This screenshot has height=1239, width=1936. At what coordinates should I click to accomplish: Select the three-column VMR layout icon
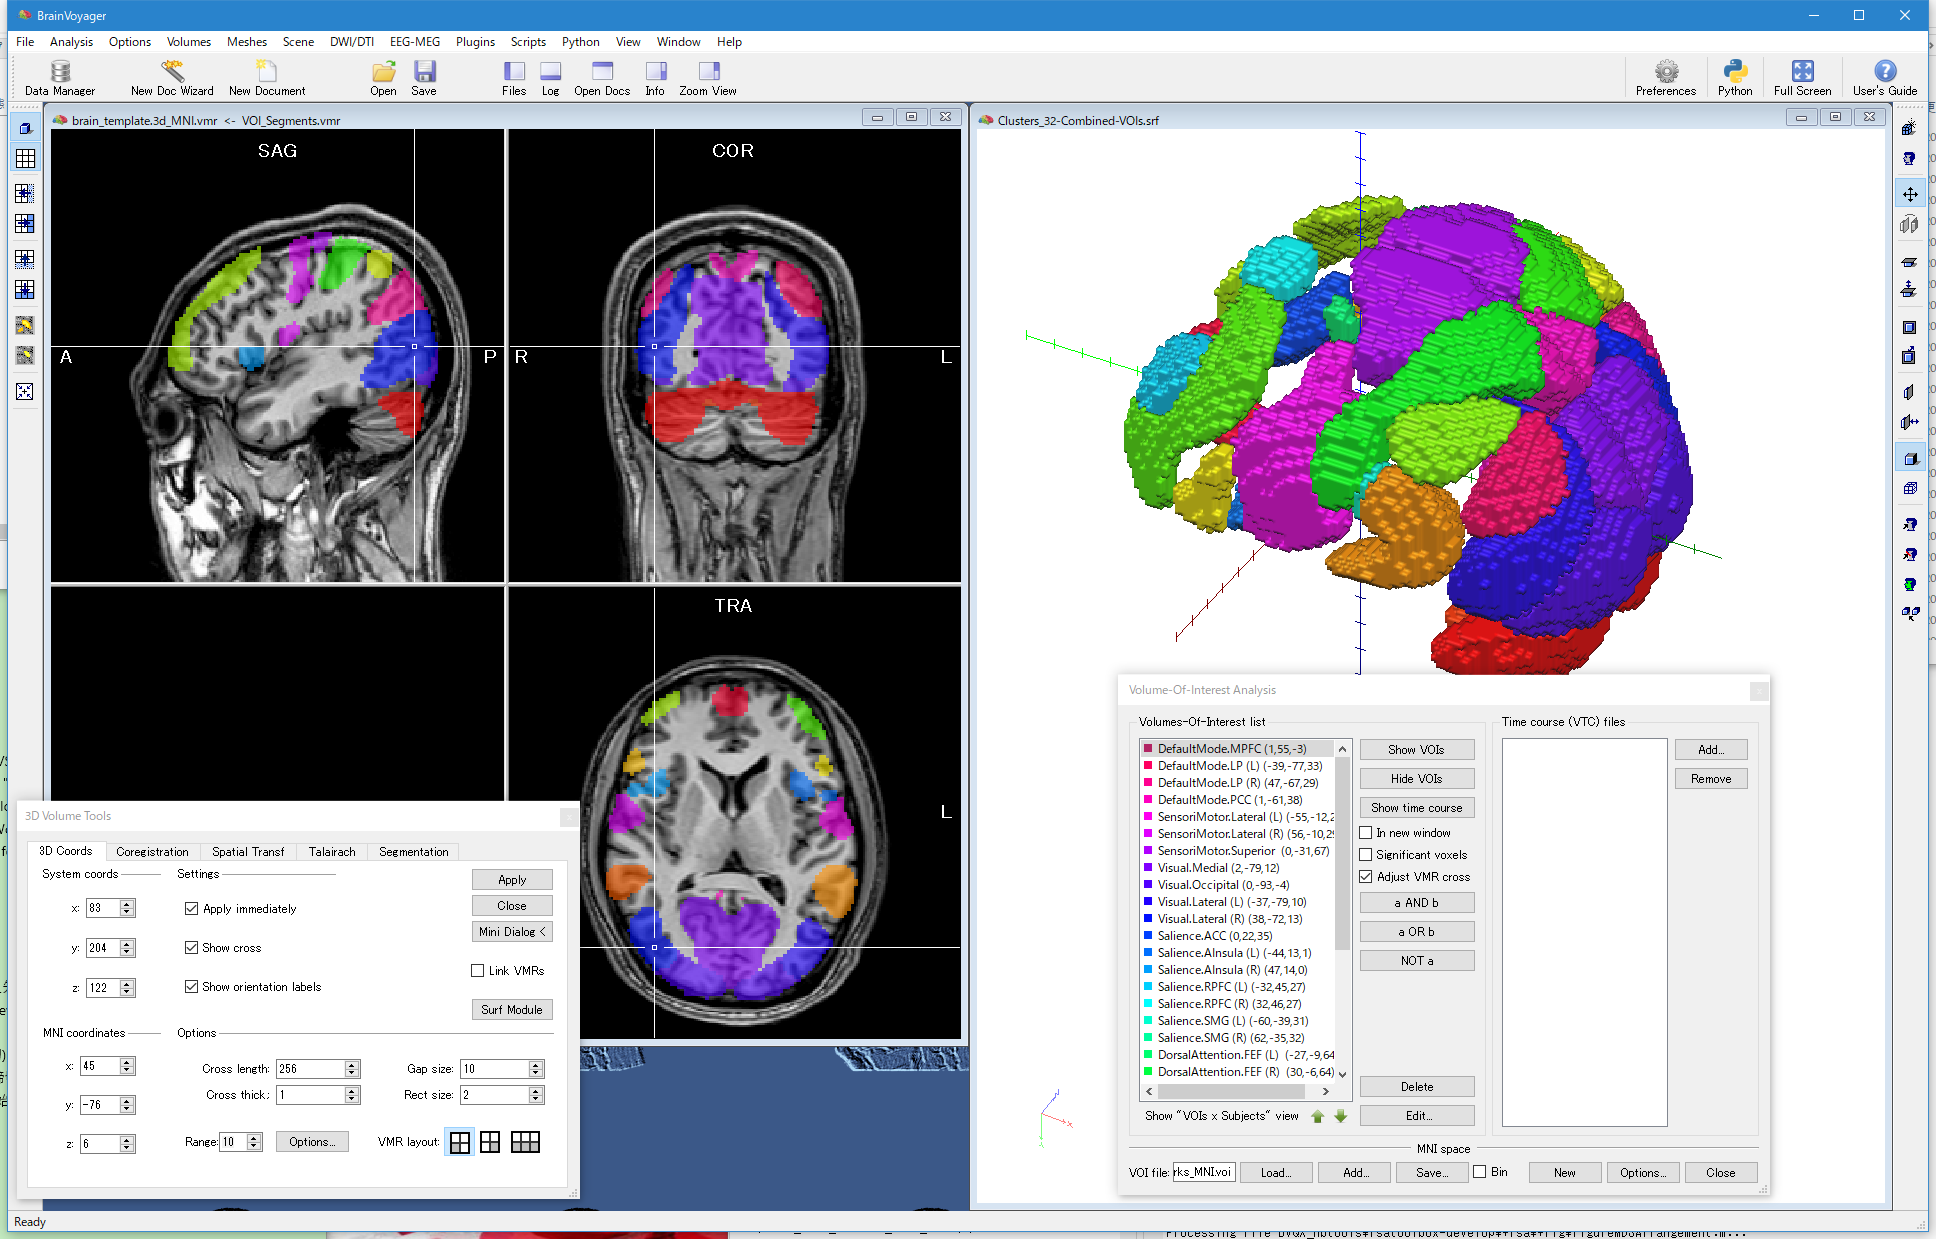click(x=525, y=1142)
